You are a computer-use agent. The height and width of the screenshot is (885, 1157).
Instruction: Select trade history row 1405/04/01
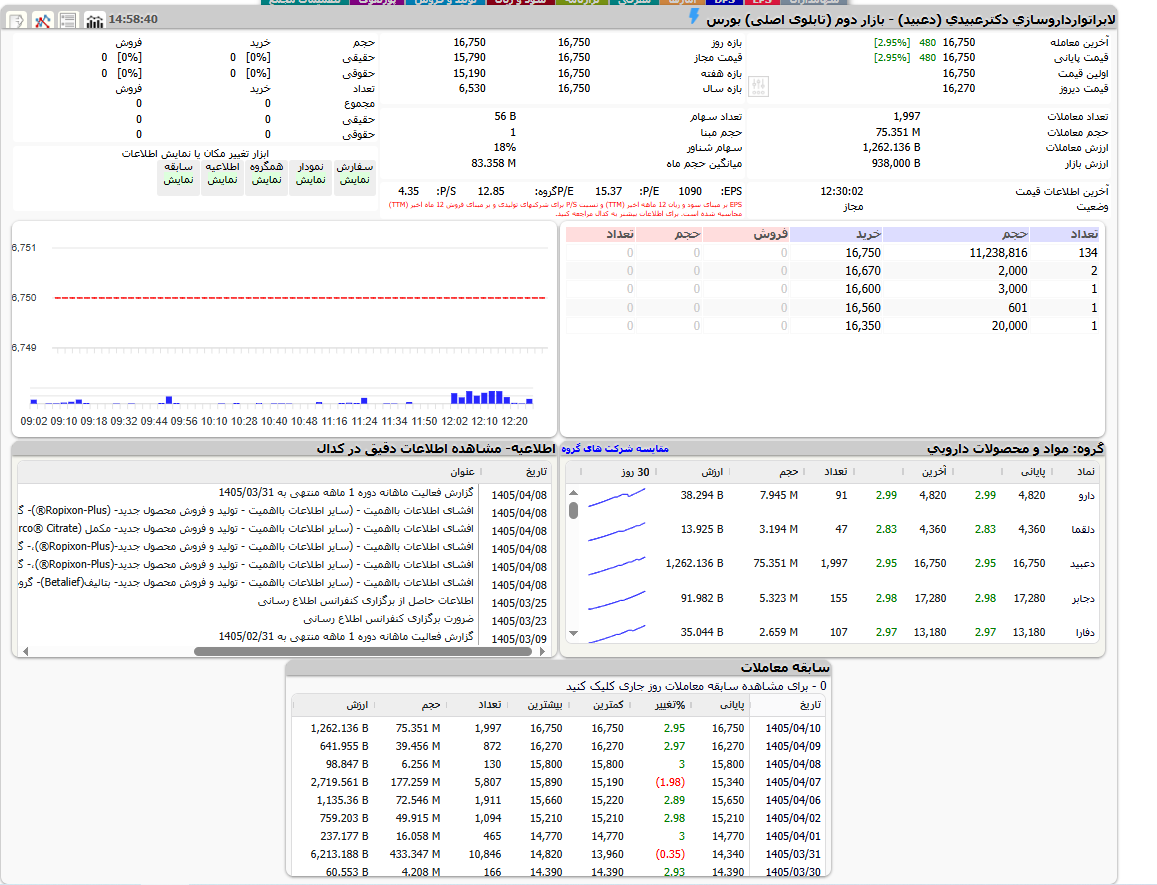(x=558, y=836)
